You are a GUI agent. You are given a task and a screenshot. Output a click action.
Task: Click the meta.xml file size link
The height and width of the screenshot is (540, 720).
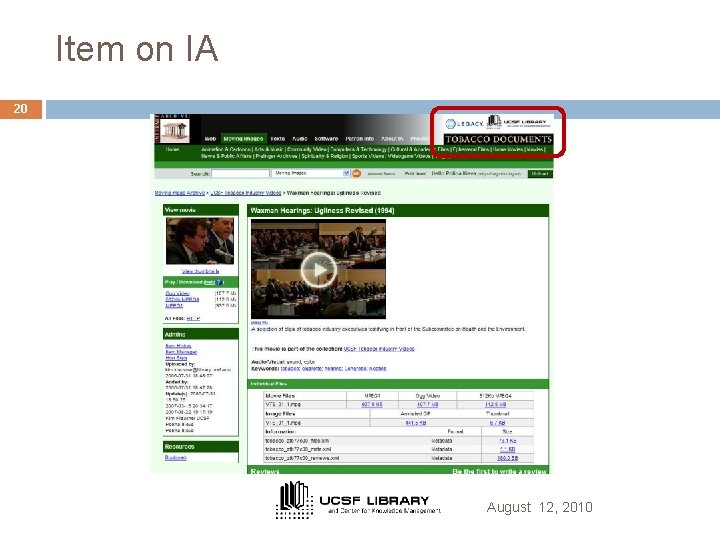[507, 450]
